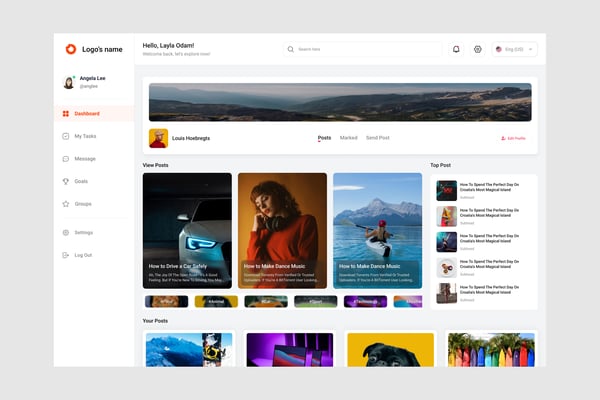Screen dimensions: 600x400
Task: Click the View Posts heading
Action: (x=155, y=165)
